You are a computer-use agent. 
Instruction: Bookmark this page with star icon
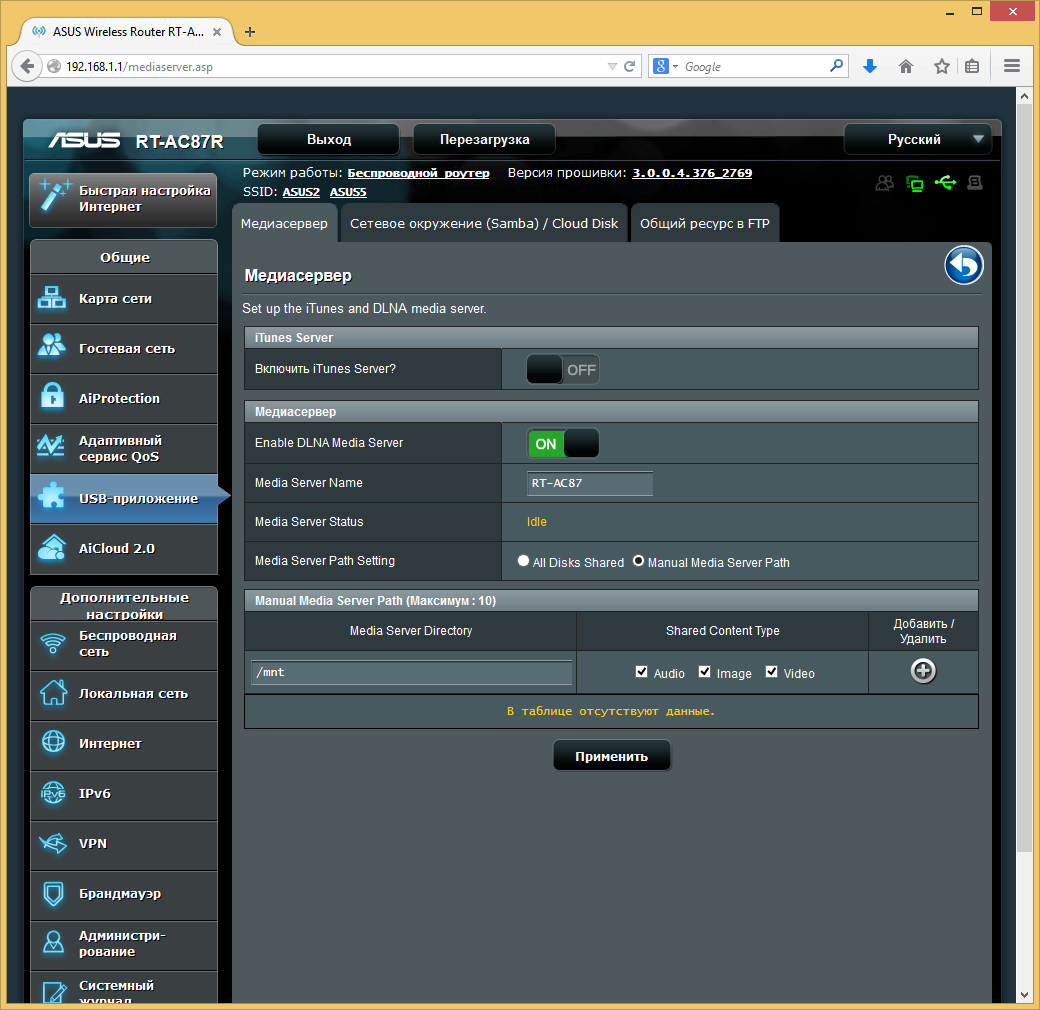pos(941,66)
